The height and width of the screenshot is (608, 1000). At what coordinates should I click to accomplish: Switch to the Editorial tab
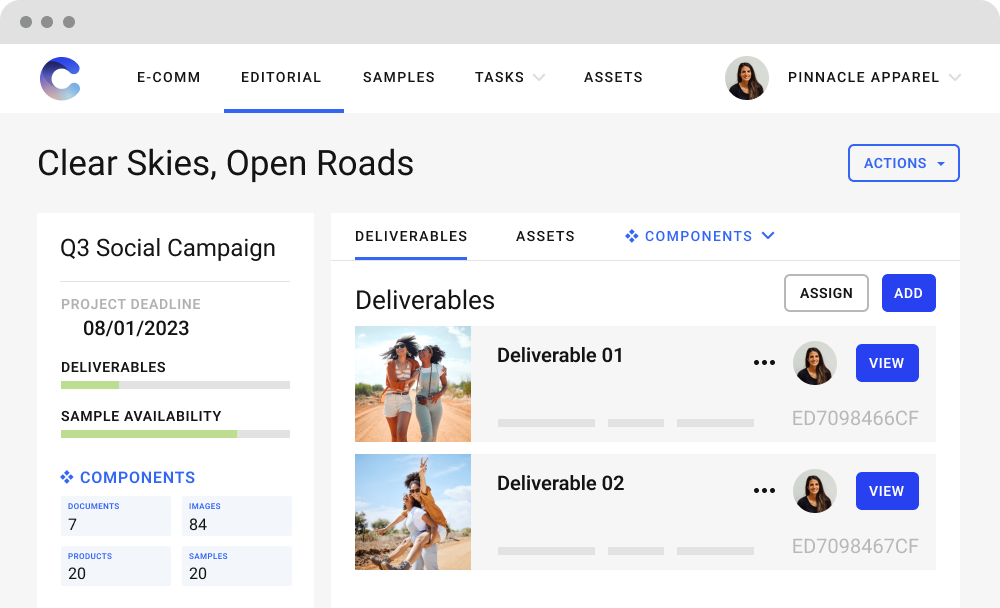coord(281,78)
